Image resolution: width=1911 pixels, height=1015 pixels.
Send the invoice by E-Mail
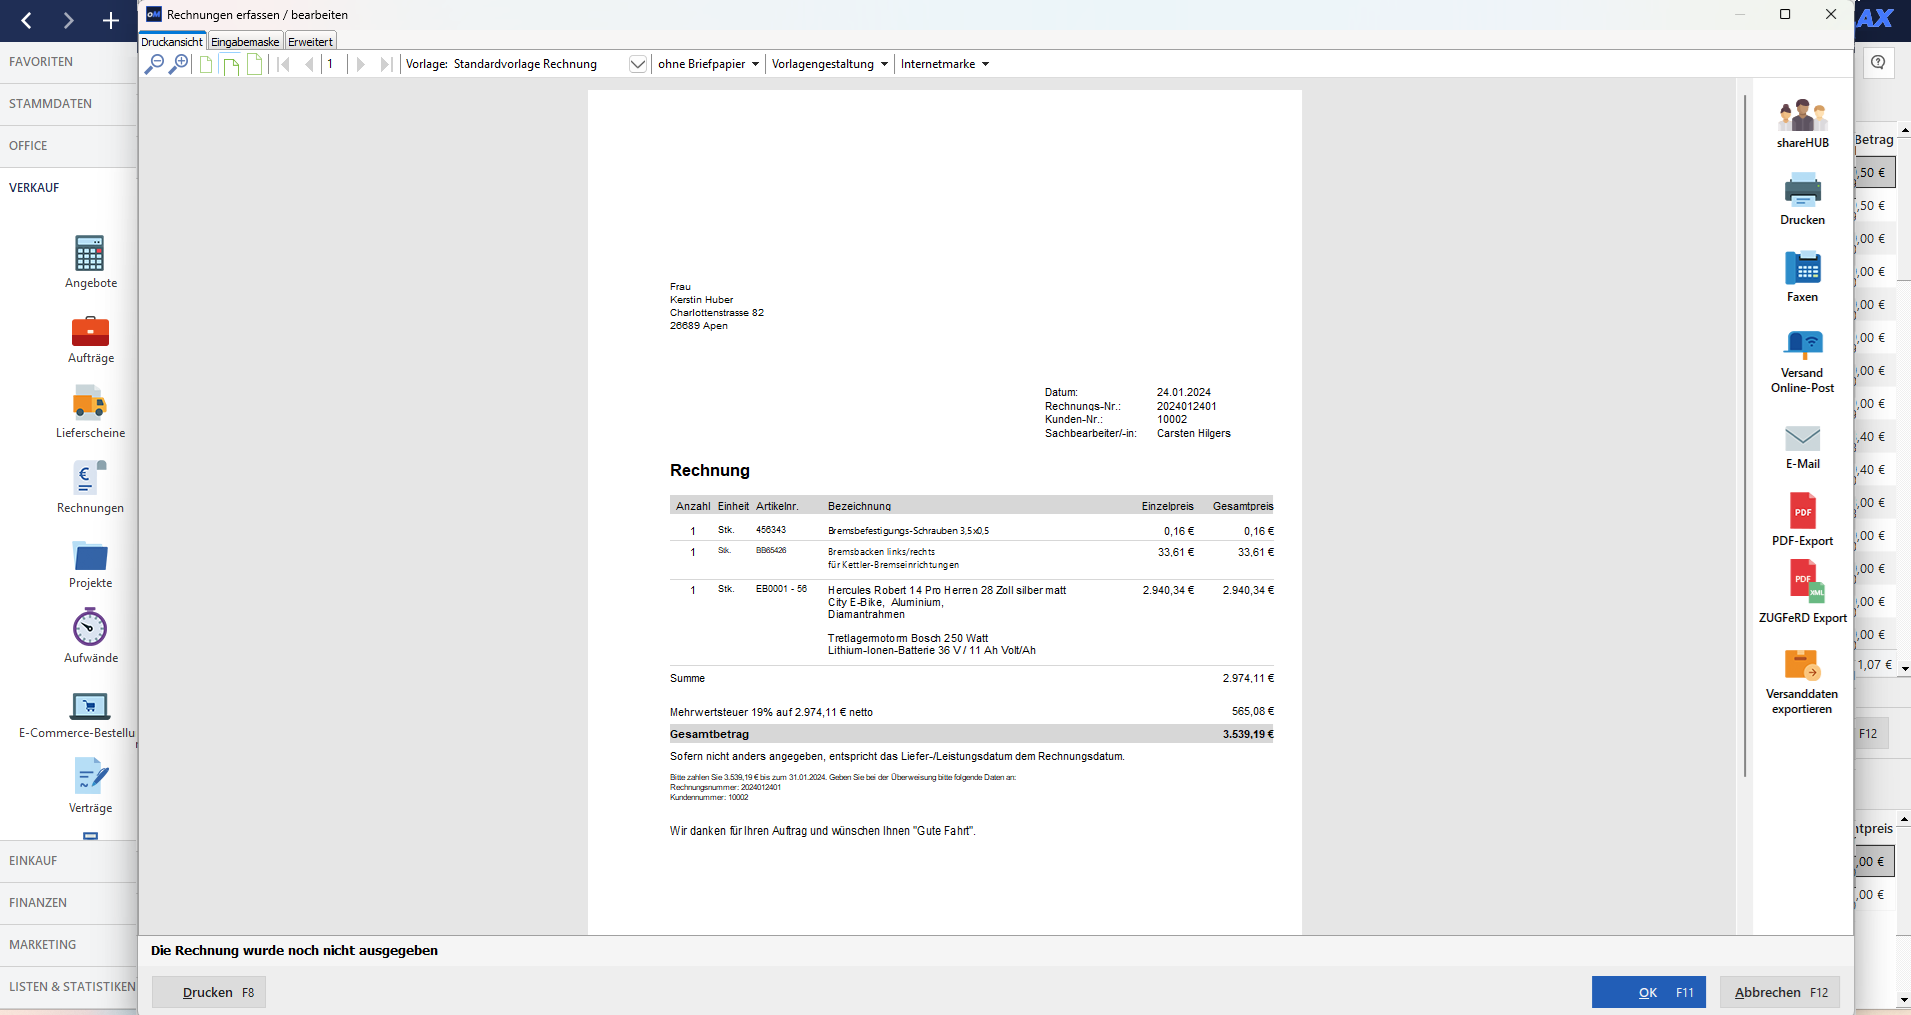pos(1802,447)
